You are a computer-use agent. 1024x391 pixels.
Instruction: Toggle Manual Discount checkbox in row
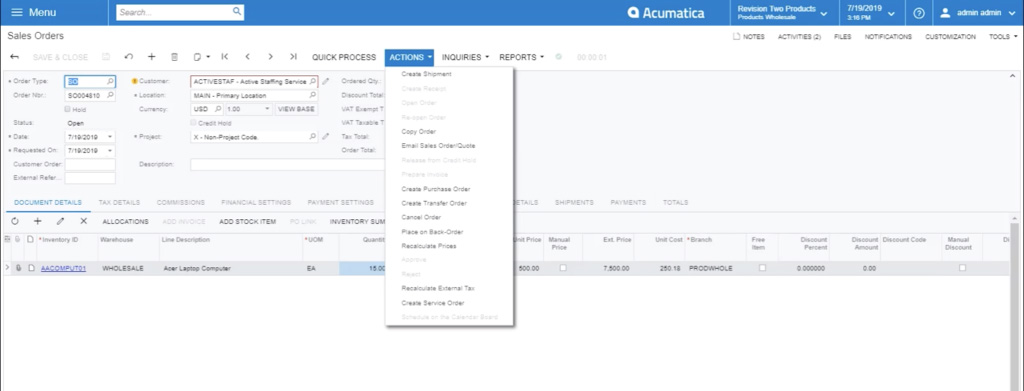point(962,268)
